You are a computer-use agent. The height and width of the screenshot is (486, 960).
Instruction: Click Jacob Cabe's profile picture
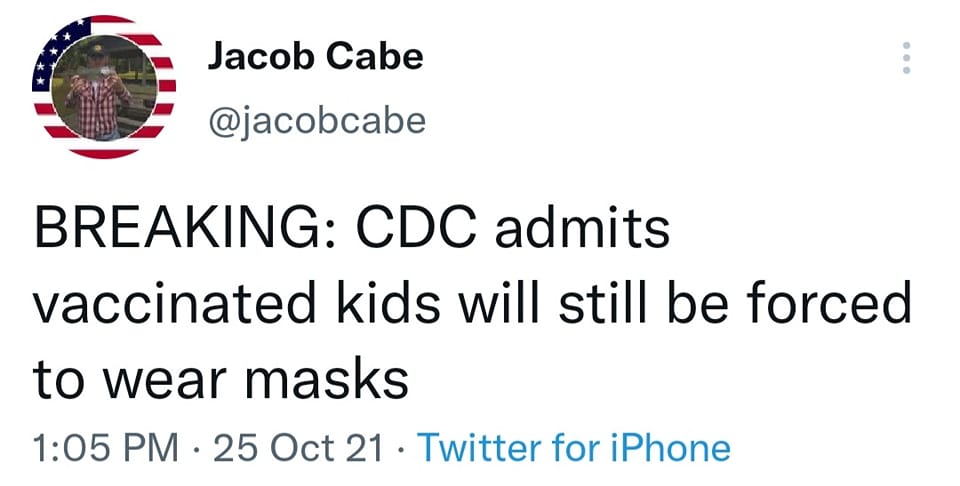(104, 86)
